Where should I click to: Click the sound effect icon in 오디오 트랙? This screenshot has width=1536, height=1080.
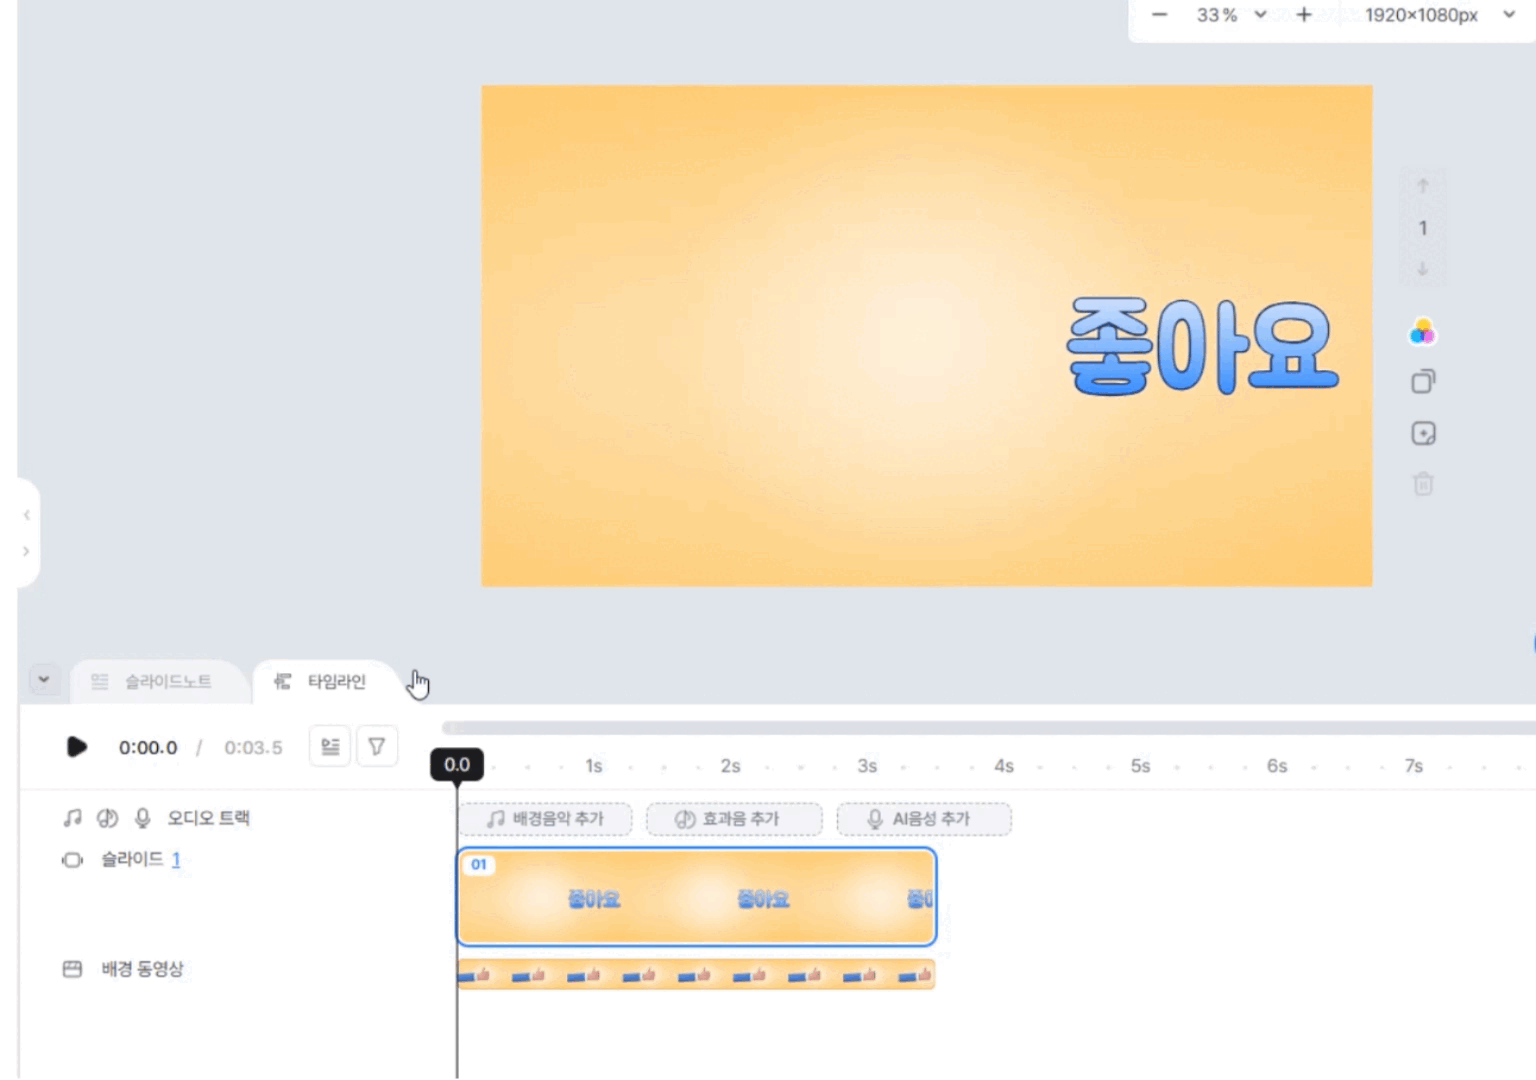pyautogui.click(x=107, y=818)
